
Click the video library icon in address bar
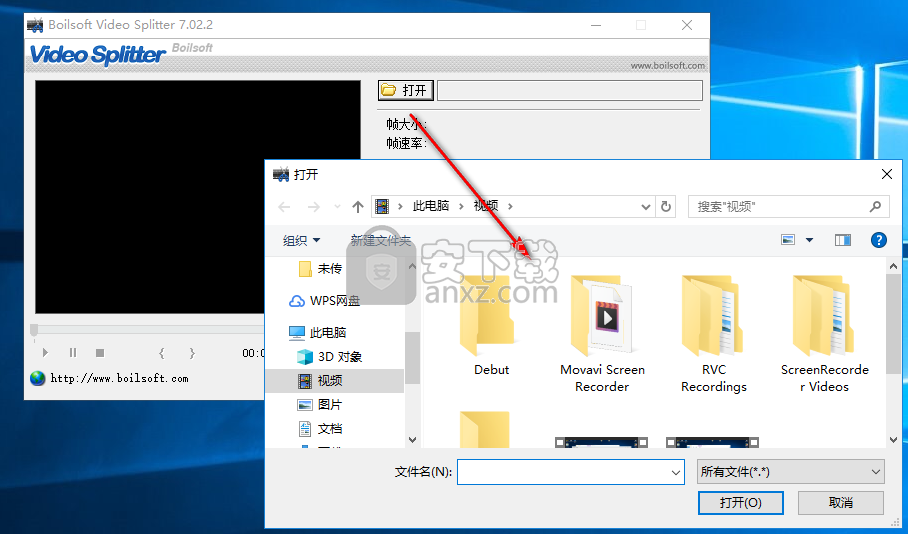click(382, 206)
